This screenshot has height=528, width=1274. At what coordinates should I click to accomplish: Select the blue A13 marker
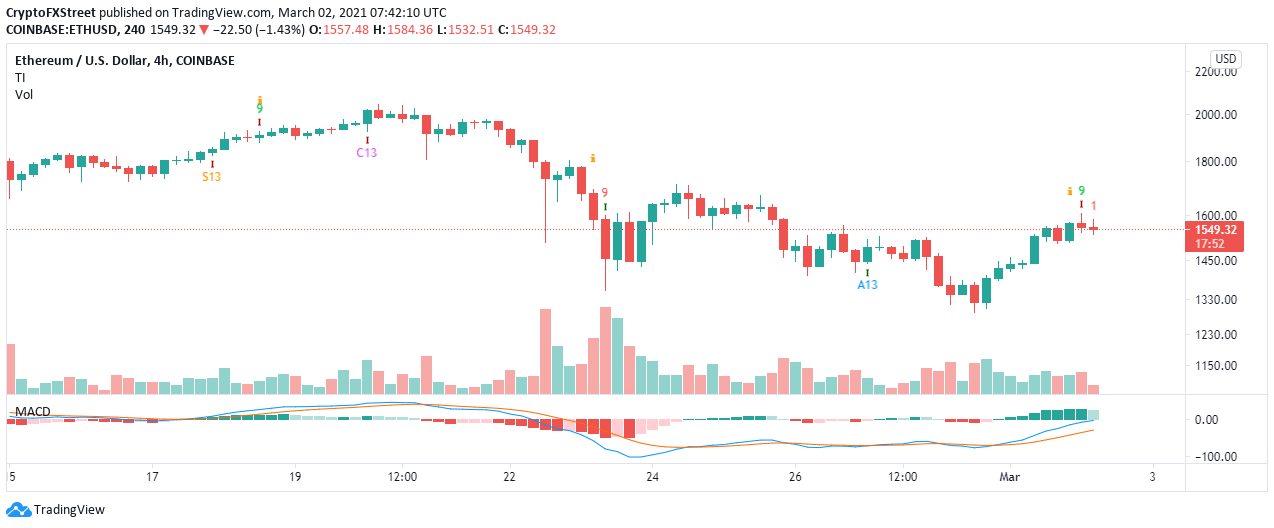[x=867, y=285]
